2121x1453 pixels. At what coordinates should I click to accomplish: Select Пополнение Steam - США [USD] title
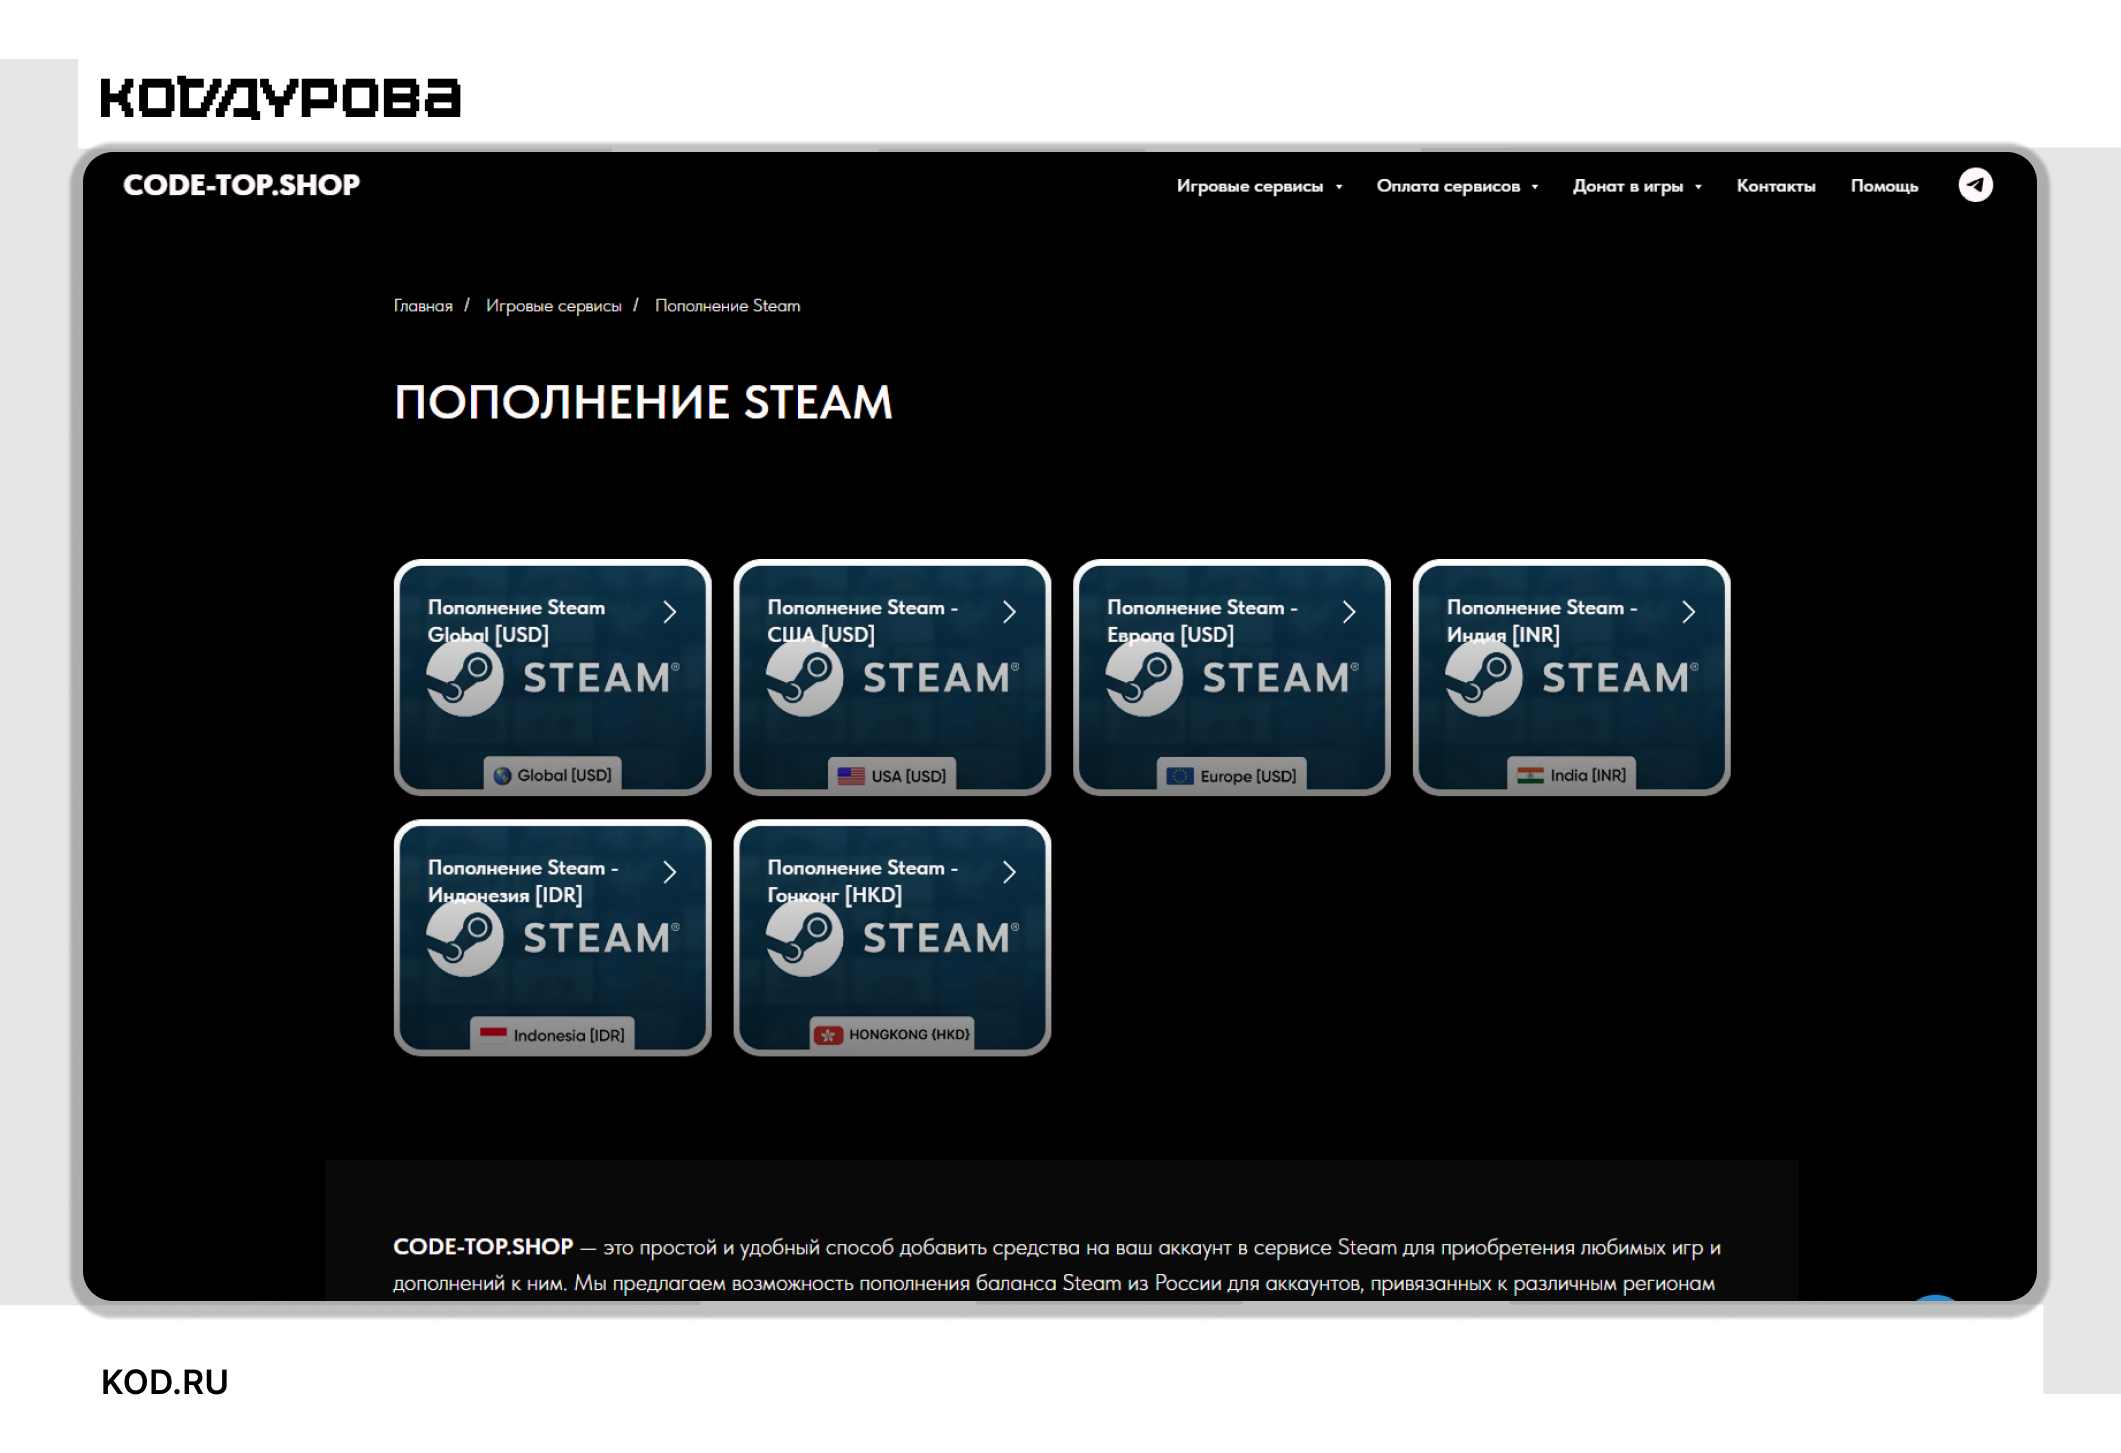tap(862, 621)
